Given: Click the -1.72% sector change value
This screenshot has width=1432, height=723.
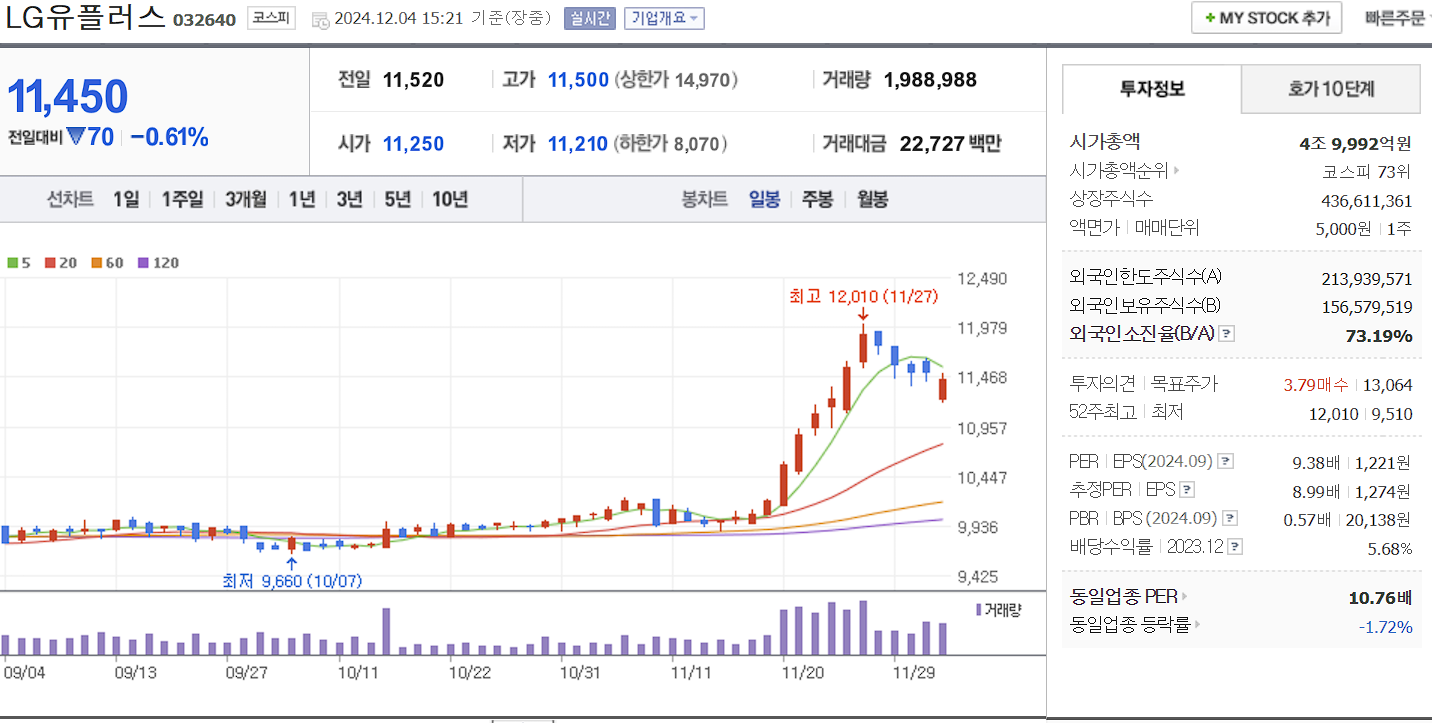Looking at the screenshot, I should click(1385, 627).
